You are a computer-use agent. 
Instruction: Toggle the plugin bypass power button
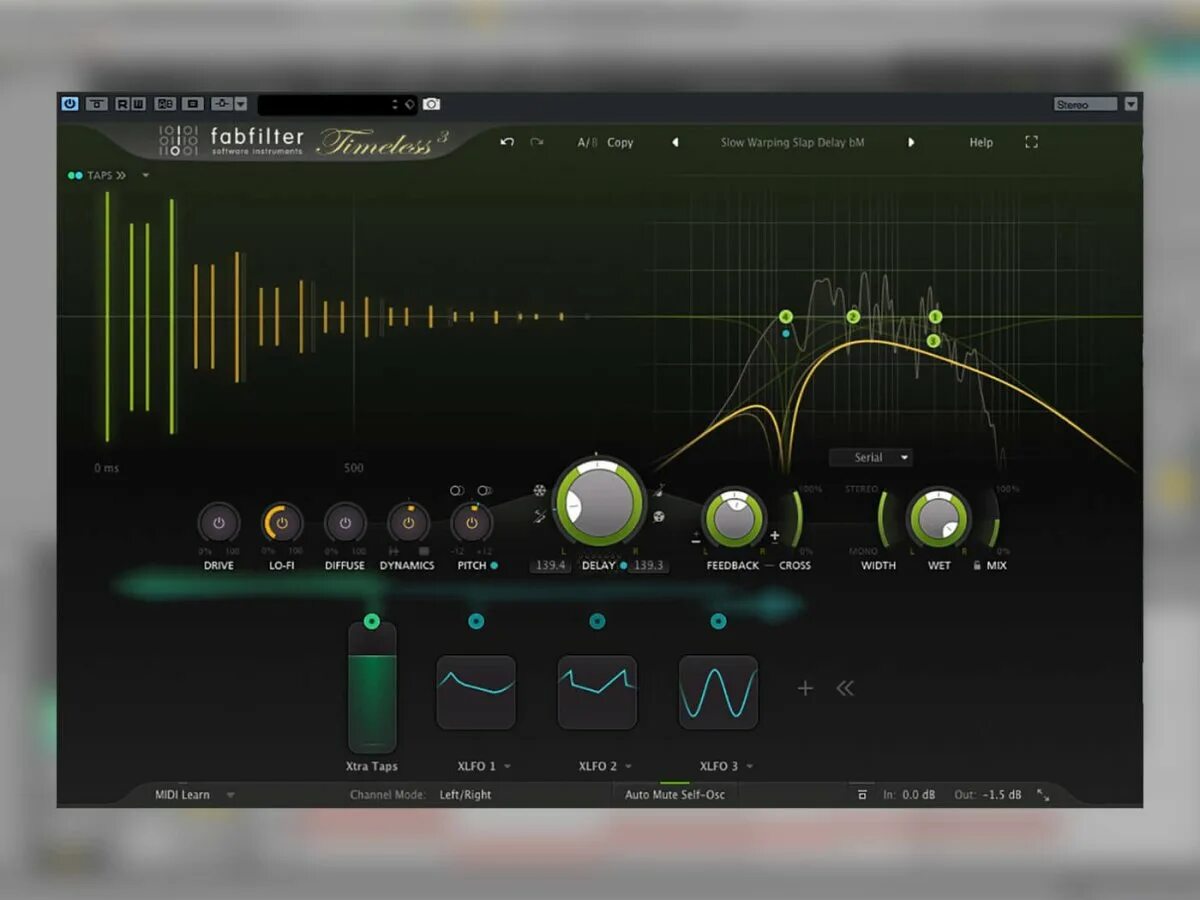click(x=70, y=104)
